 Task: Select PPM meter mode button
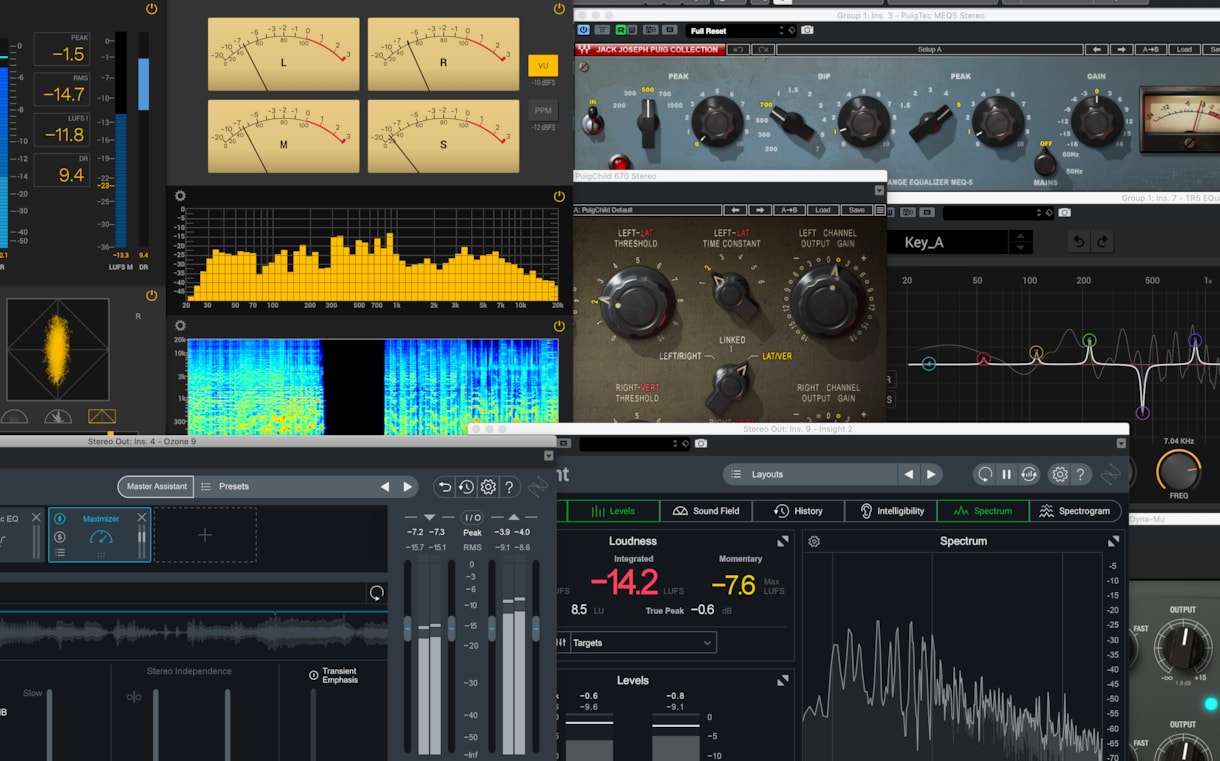(x=543, y=110)
